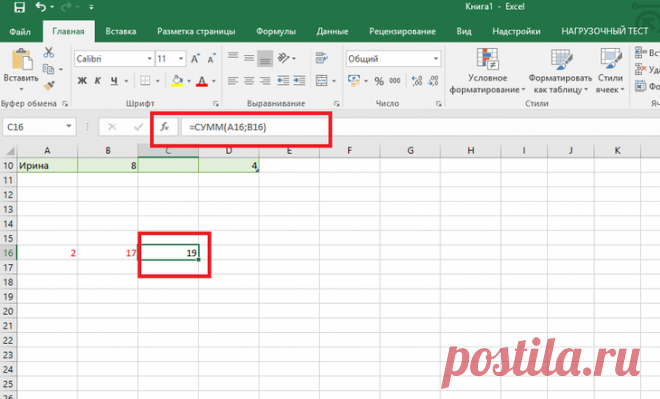The height and width of the screenshot is (399, 660).
Task: Click the Insert Function fx icon
Action: click(165, 126)
